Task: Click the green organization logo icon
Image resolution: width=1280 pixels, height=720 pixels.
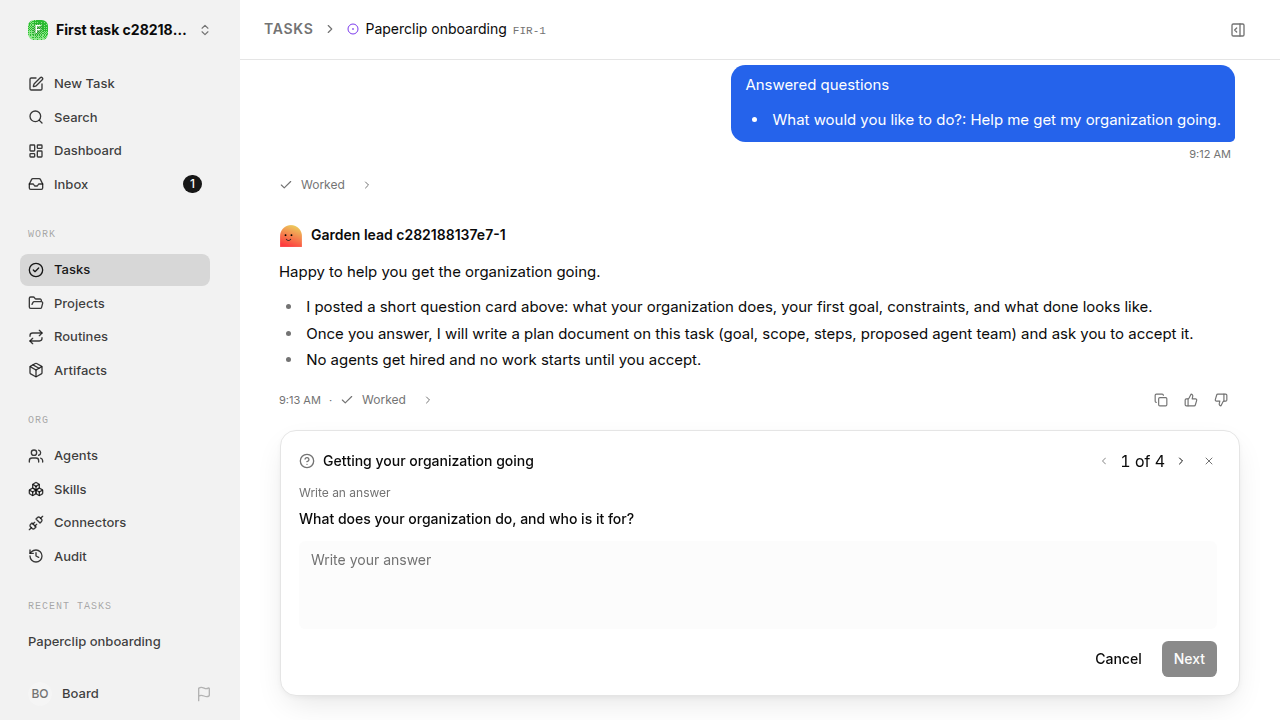Action: point(38,30)
